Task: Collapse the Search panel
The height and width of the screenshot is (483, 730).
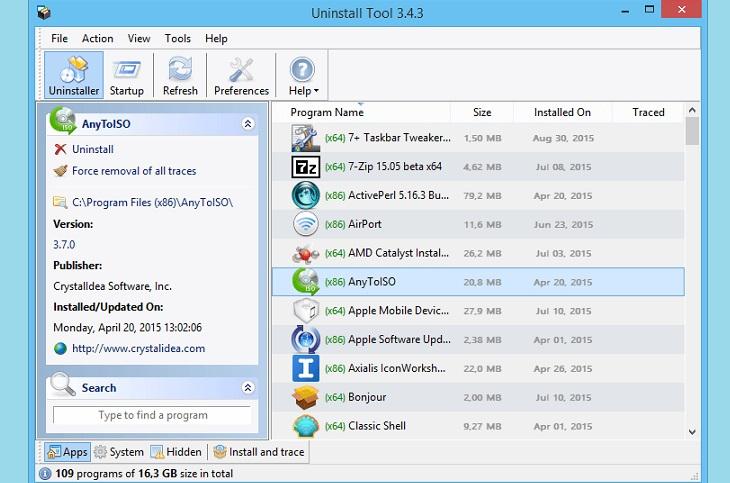Action: point(248,388)
